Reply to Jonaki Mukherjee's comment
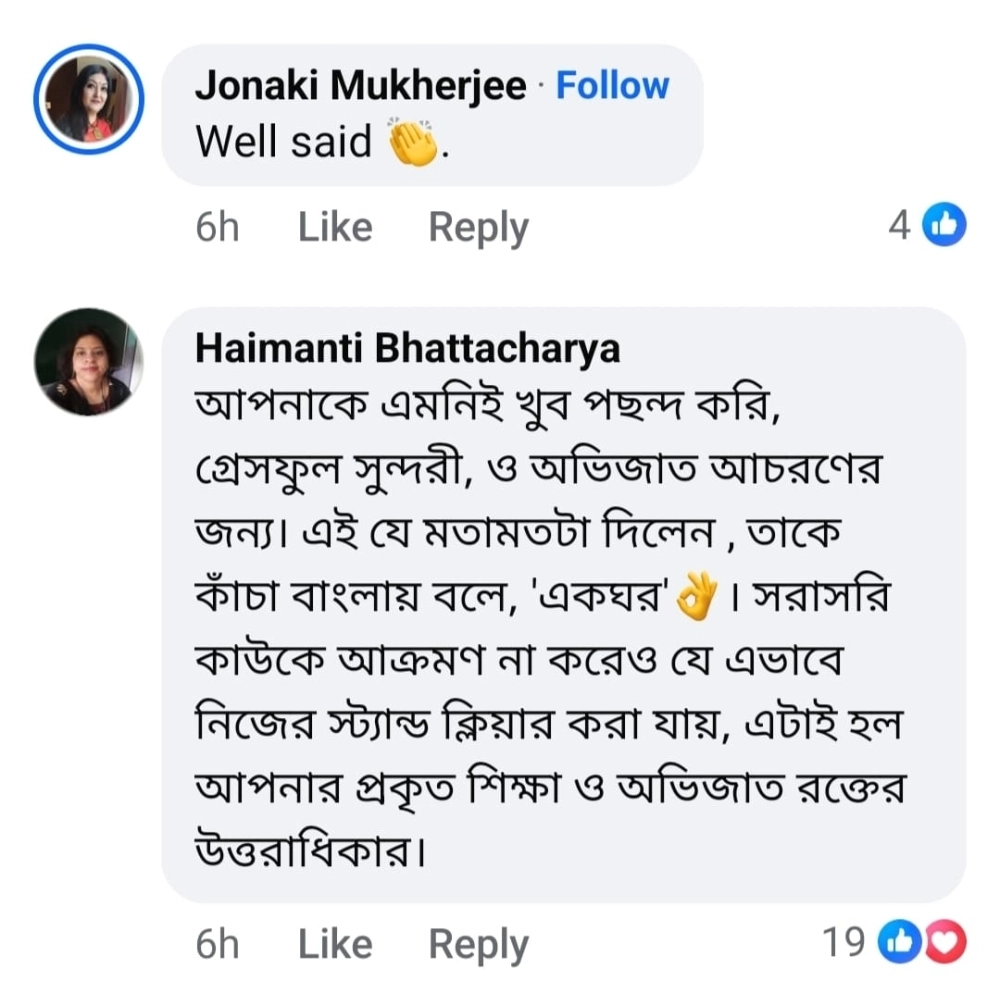The height and width of the screenshot is (993, 1000). point(478,227)
